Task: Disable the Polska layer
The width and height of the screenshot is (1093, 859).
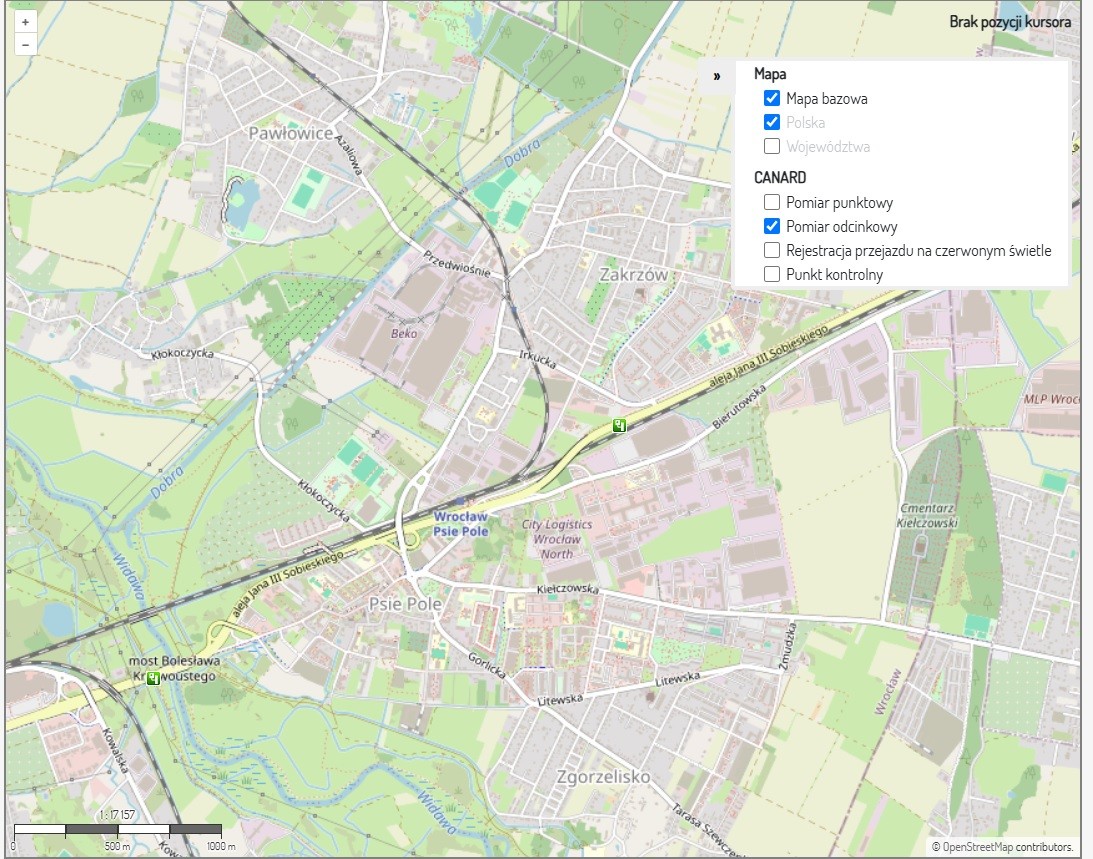Action: tap(771, 122)
